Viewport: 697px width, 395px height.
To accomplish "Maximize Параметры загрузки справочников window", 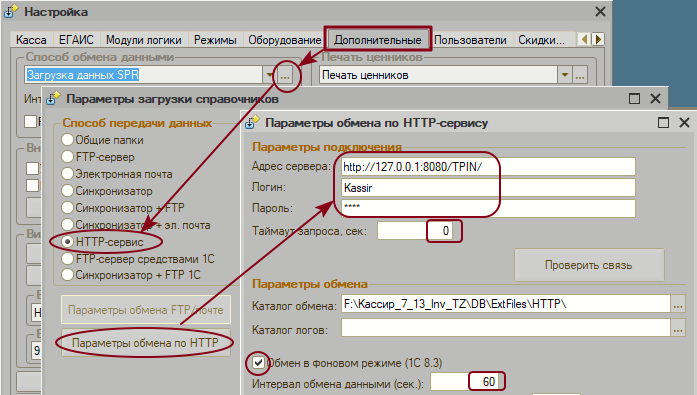I will point(634,99).
